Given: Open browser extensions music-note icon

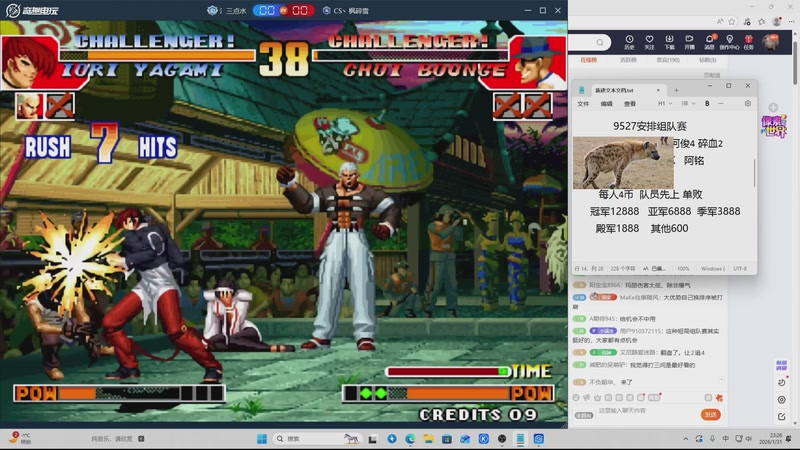Looking at the screenshot, I should (747, 21).
